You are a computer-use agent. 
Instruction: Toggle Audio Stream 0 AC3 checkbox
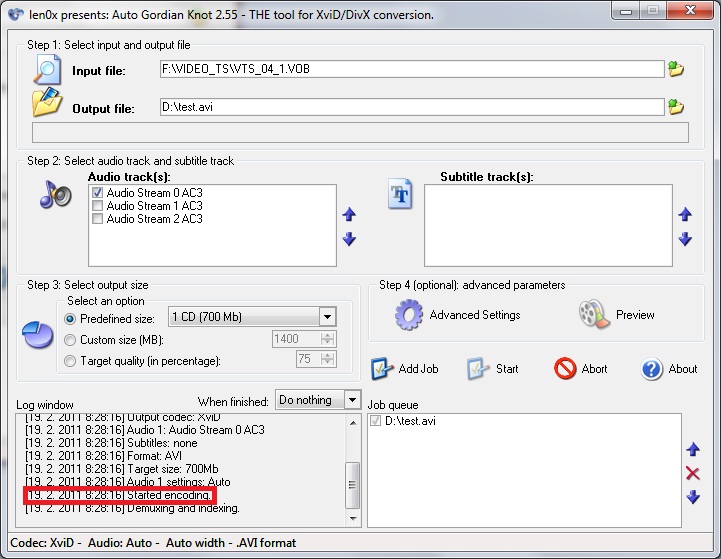[97, 193]
